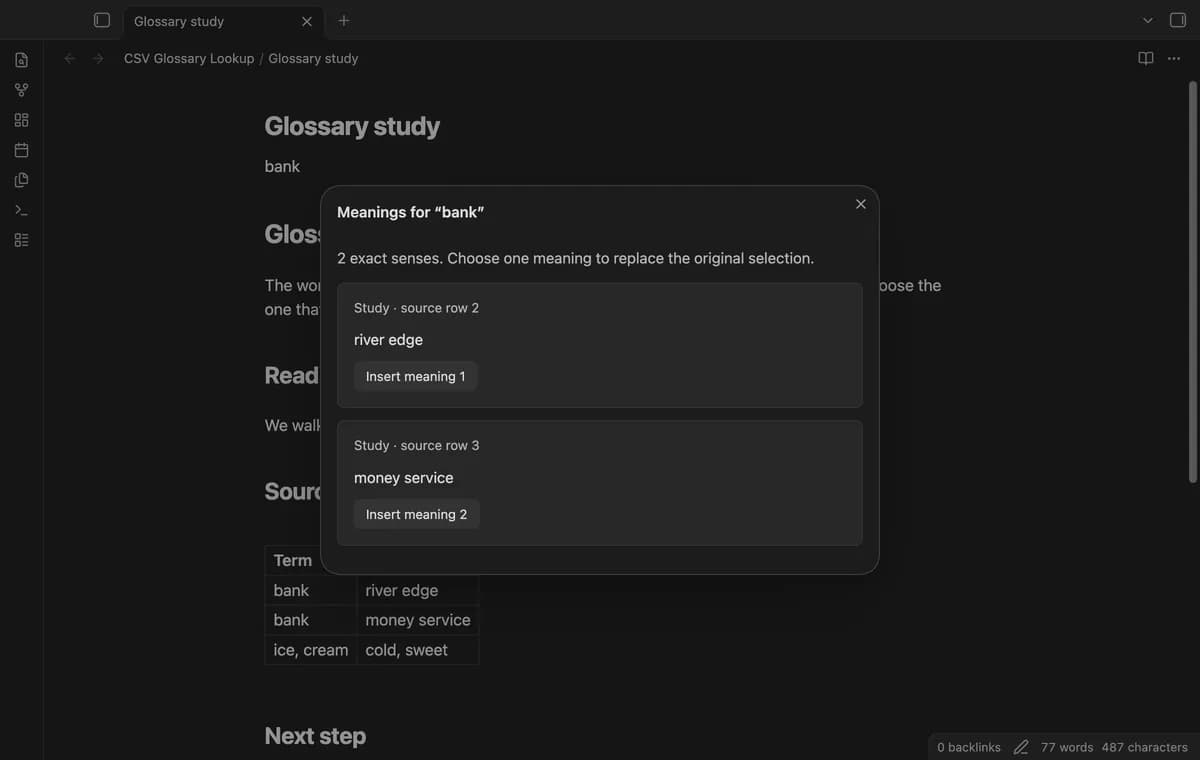
Task: Open graph view from ribbon
Action: (21, 90)
